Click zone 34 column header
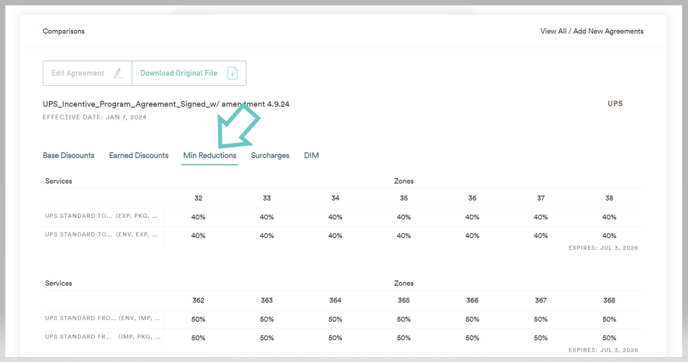Screen dimensions: 688x362 pyautogui.click(x=335, y=198)
